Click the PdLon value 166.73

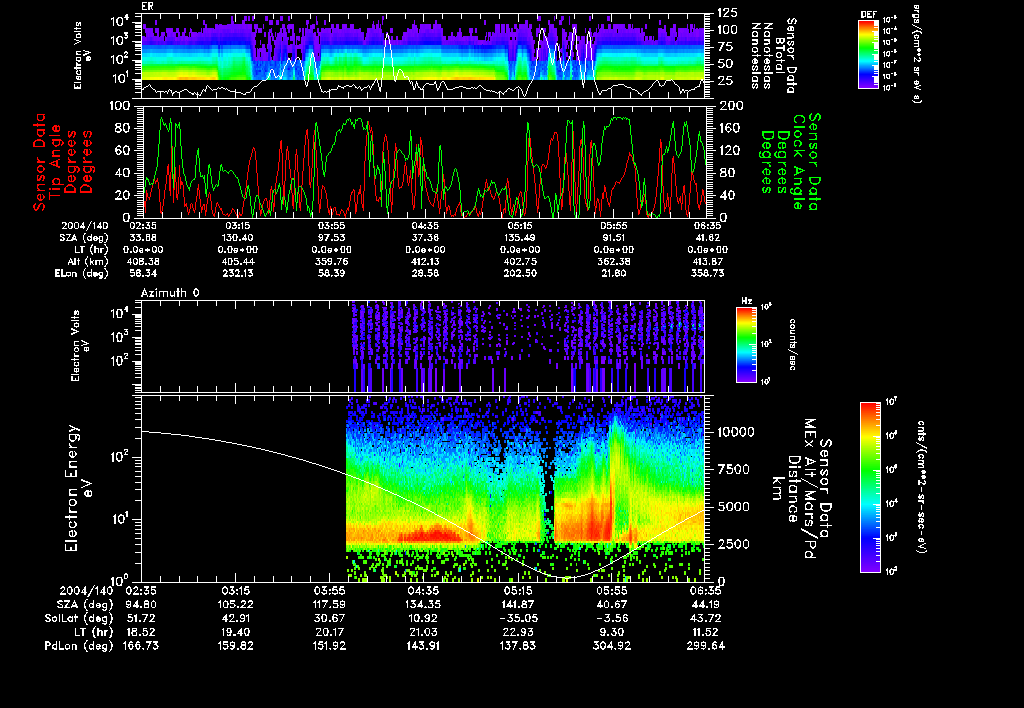(141, 645)
